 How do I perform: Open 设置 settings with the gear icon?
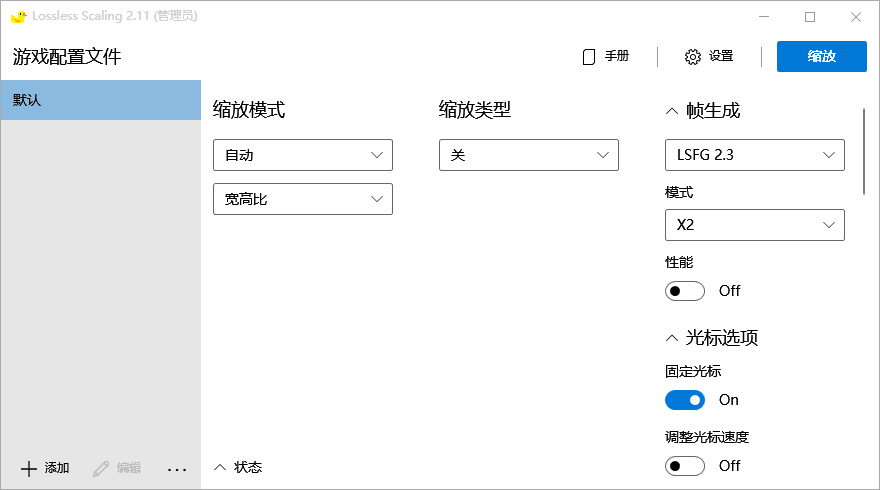pos(709,56)
